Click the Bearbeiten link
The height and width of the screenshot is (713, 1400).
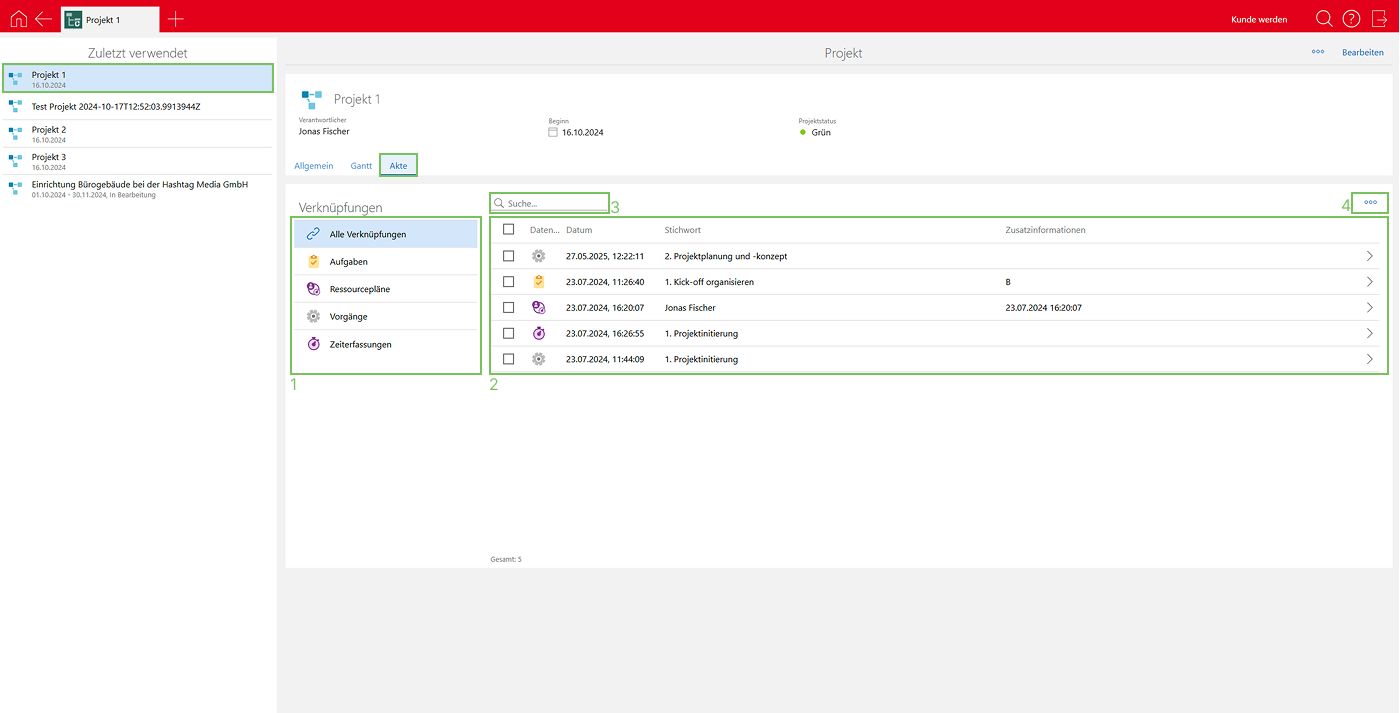(x=1362, y=52)
